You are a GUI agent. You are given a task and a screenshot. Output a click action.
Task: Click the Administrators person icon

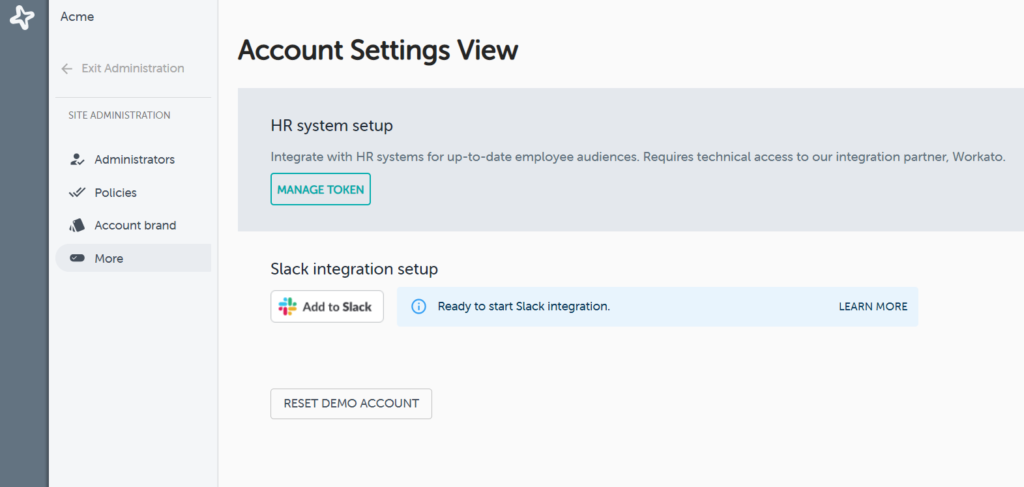[x=77, y=159]
